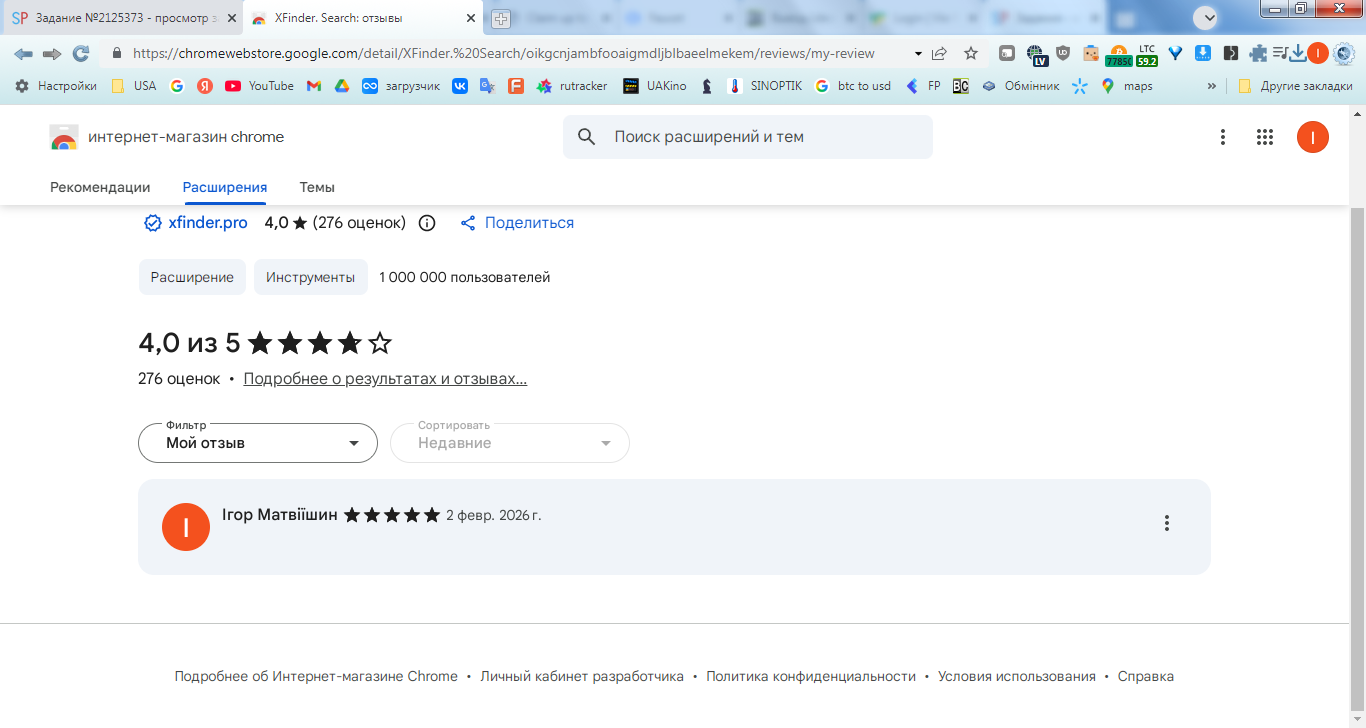Go back with the browser back arrow
1366x728 pixels.
click(23, 53)
